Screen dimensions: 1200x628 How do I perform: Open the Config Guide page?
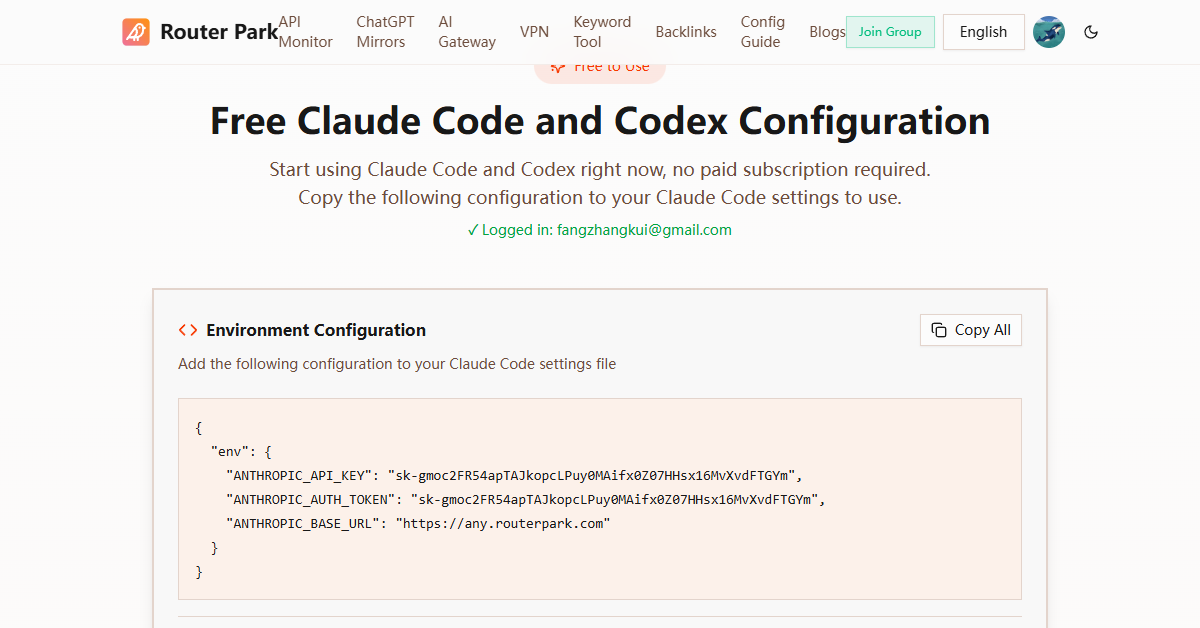[762, 32]
